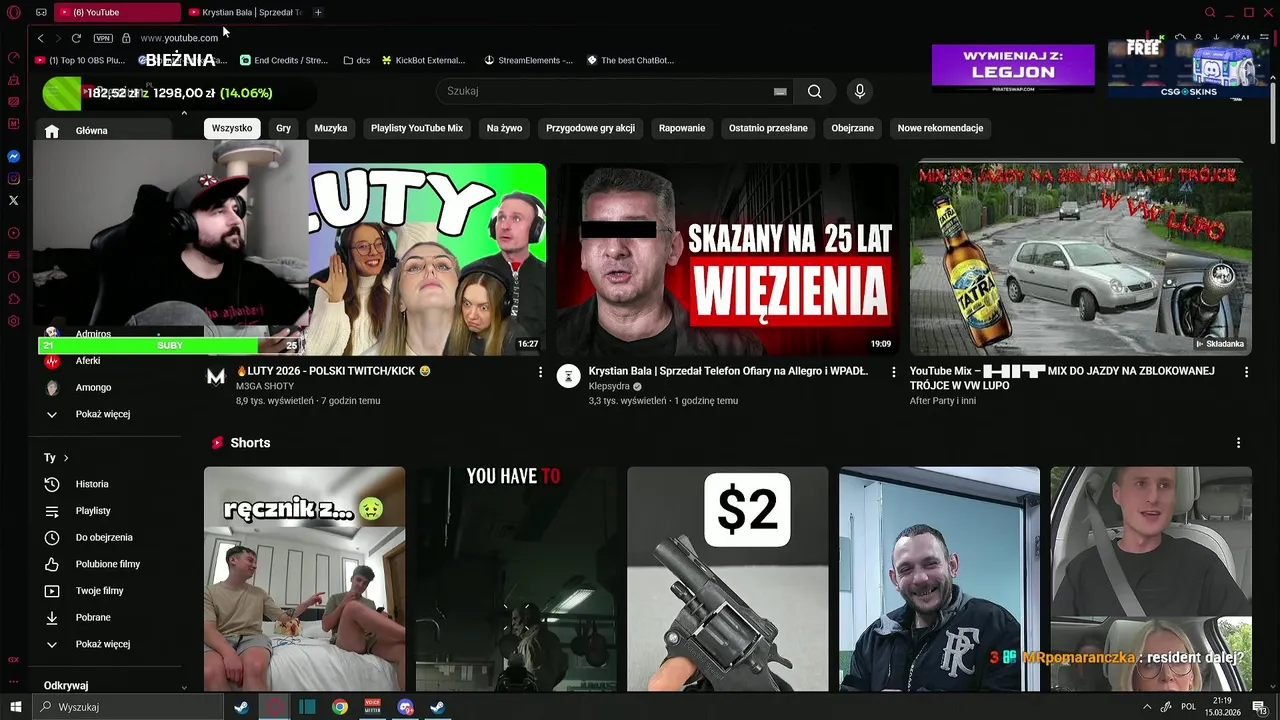Select the Na żywo filter chip
Viewport: 1280px width, 720px height.
click(505, 128)
